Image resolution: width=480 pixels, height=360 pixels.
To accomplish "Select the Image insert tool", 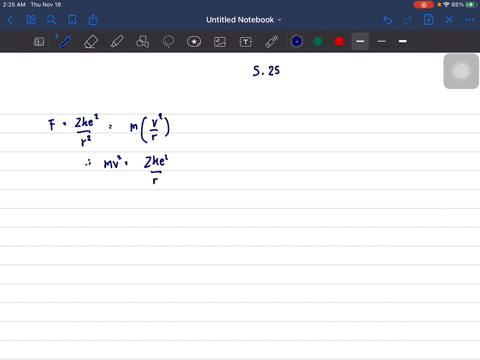I will pos(220,42).
